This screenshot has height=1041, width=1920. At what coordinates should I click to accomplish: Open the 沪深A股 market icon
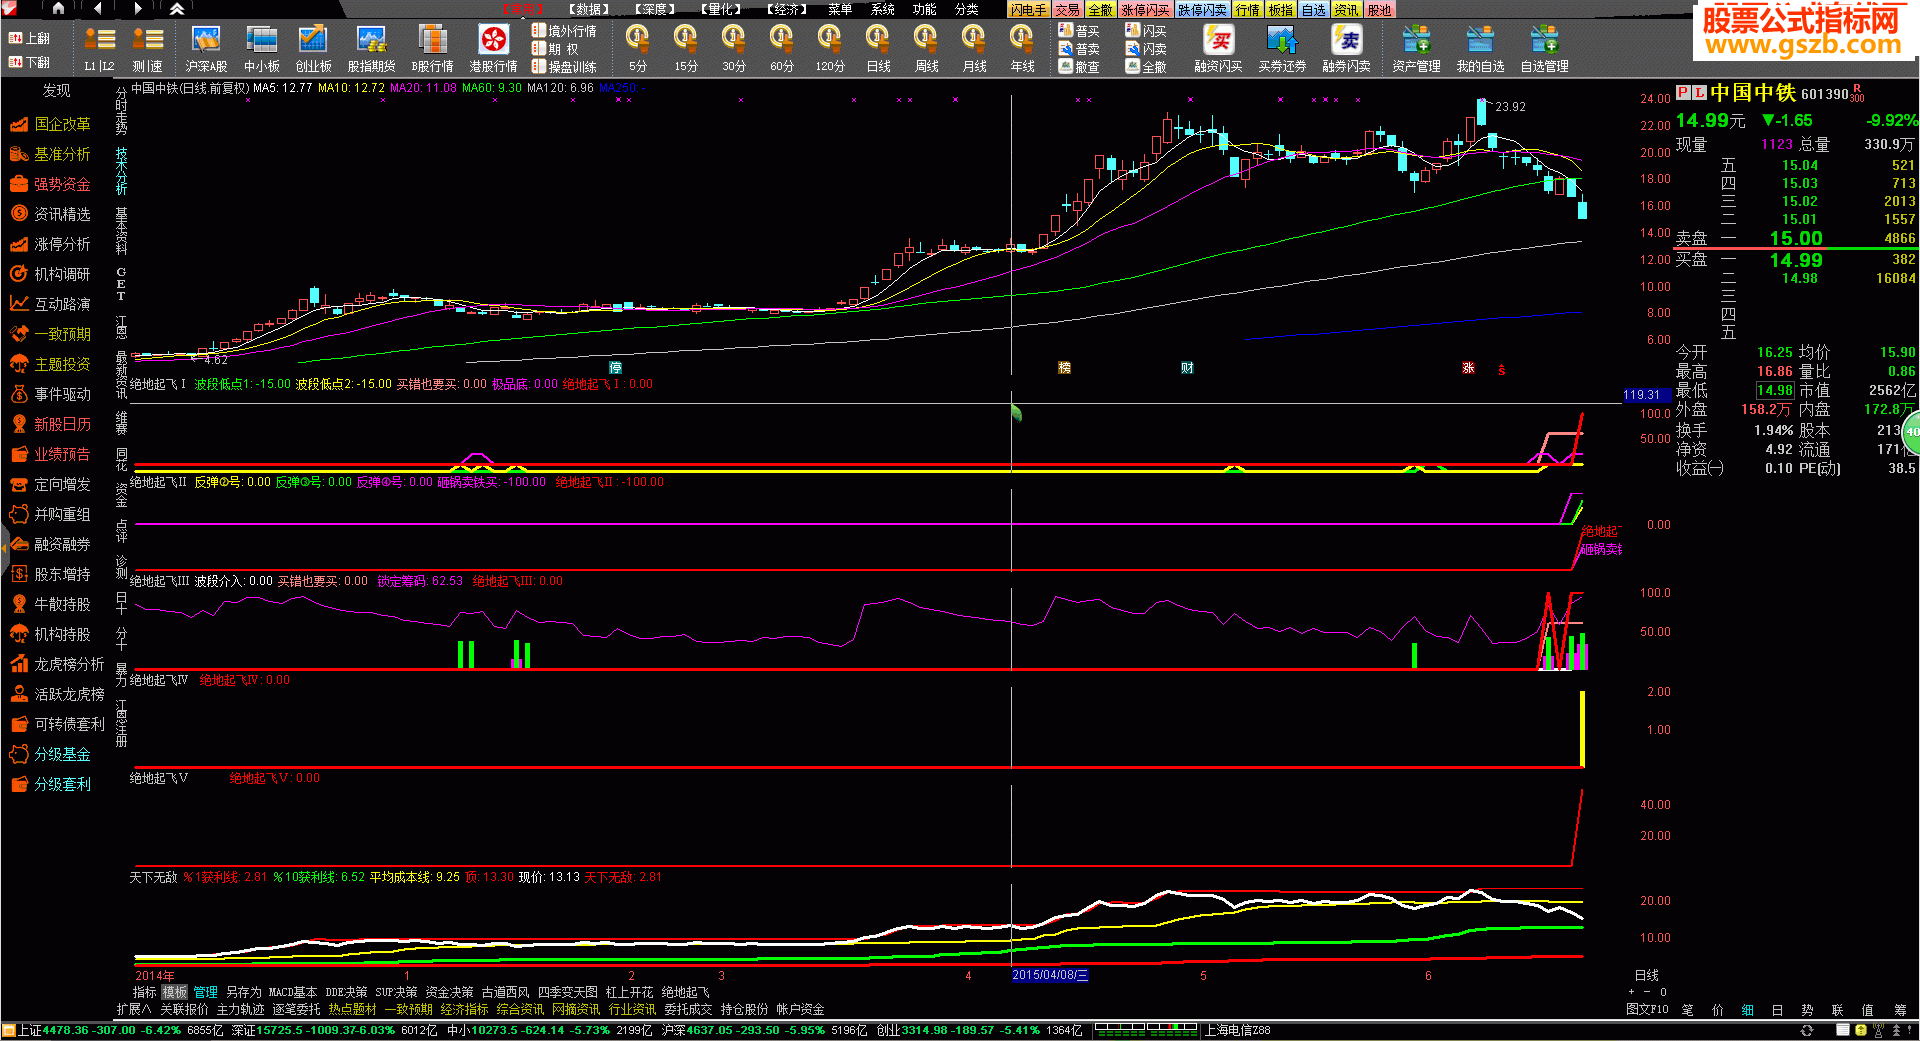[x=206, y=49]
